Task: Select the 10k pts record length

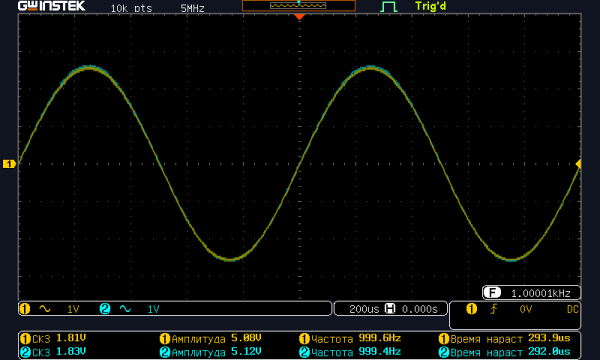Action: [x=131, y=8]
